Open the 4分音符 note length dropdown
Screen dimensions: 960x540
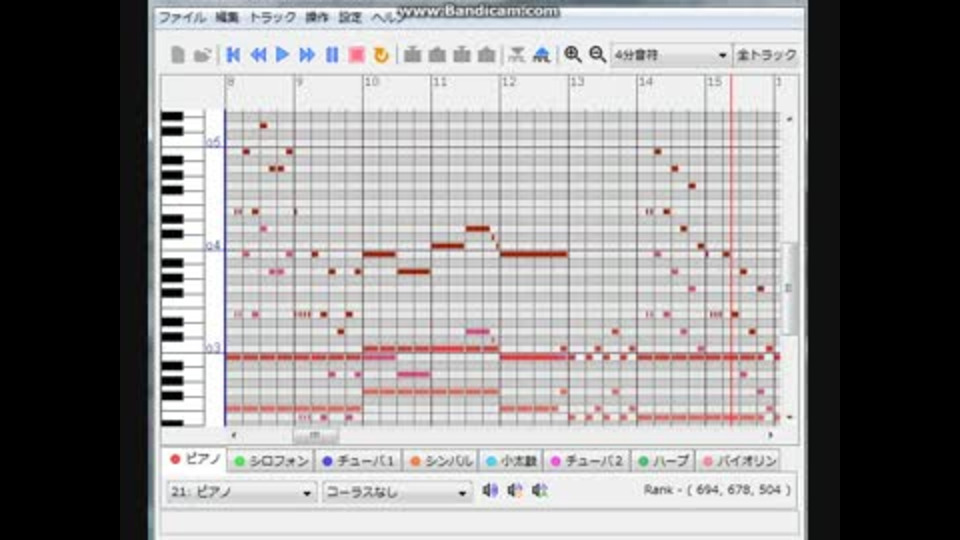670,55
